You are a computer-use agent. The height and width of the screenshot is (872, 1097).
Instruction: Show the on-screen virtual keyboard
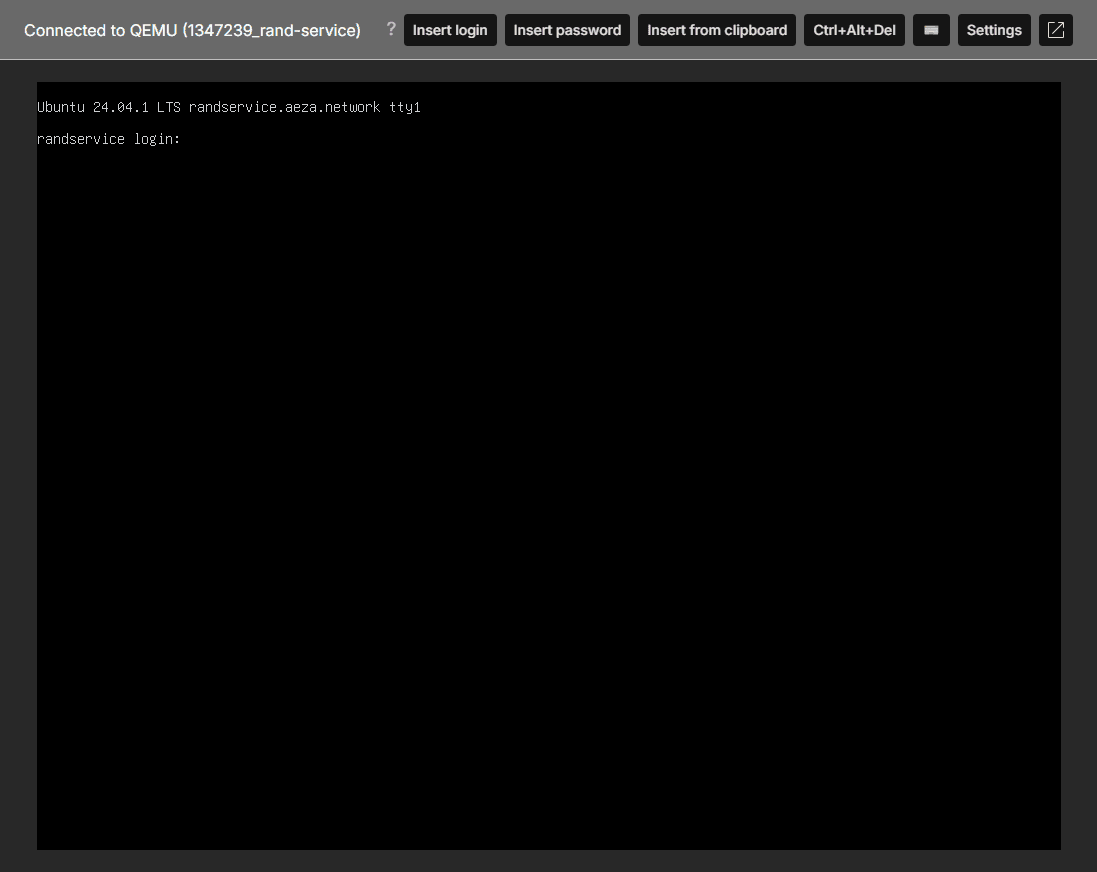[931, 30]
